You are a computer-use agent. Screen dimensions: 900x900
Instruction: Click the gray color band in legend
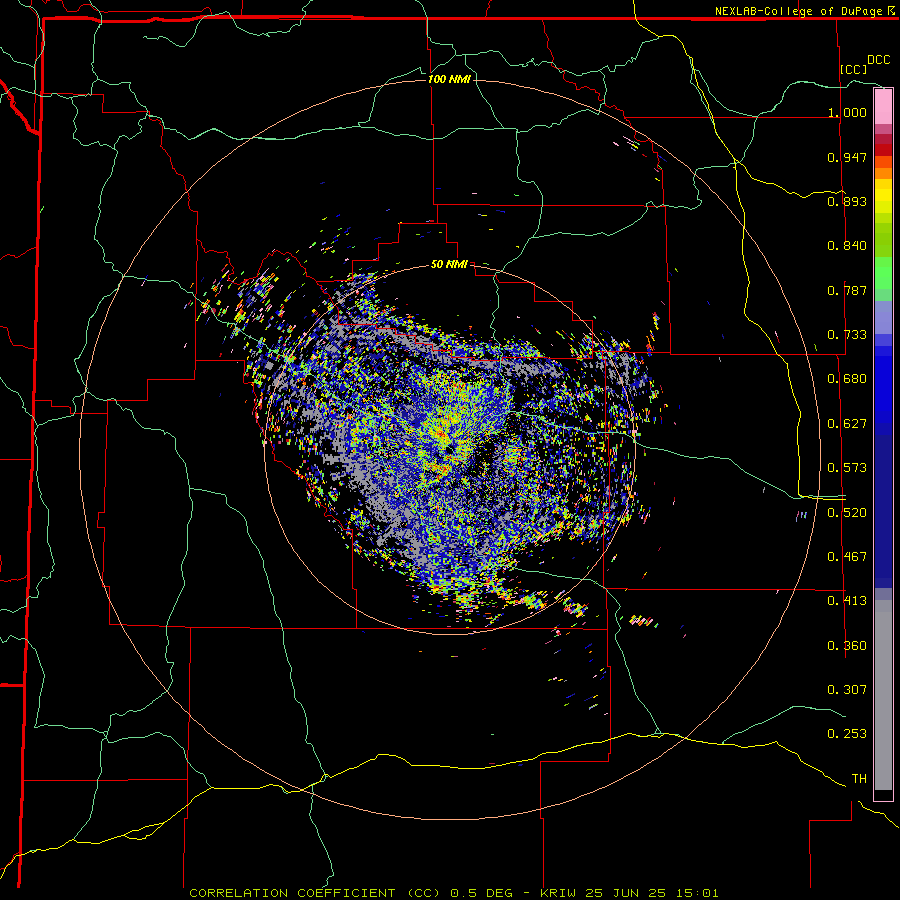click(883, 695)
